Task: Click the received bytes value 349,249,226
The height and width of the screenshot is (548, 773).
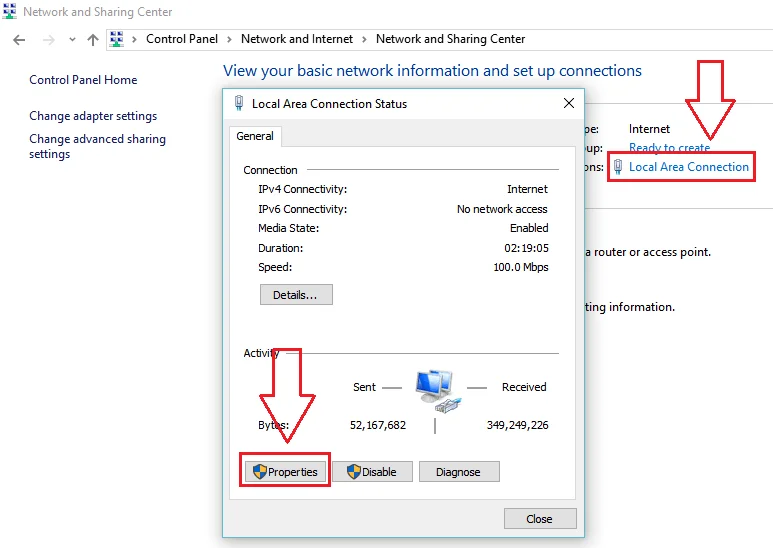Action: point(517,425)
